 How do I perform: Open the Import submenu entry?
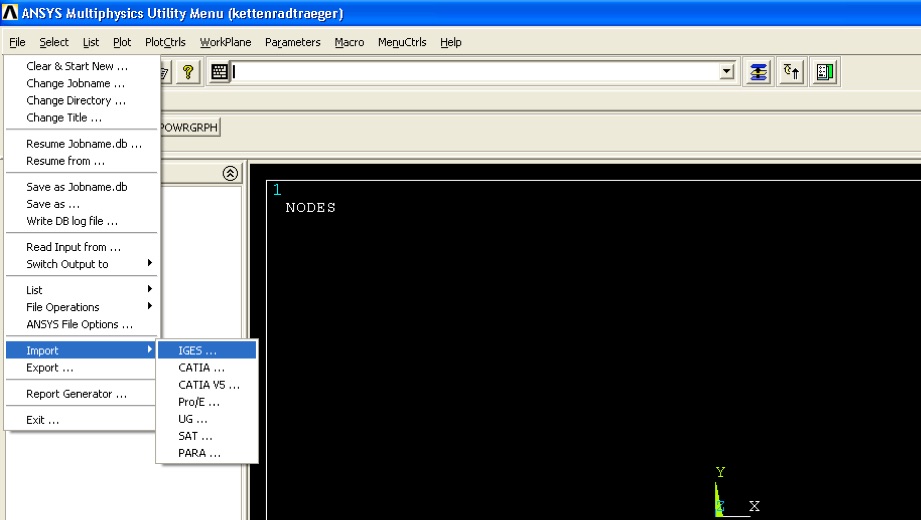[82, 350]
